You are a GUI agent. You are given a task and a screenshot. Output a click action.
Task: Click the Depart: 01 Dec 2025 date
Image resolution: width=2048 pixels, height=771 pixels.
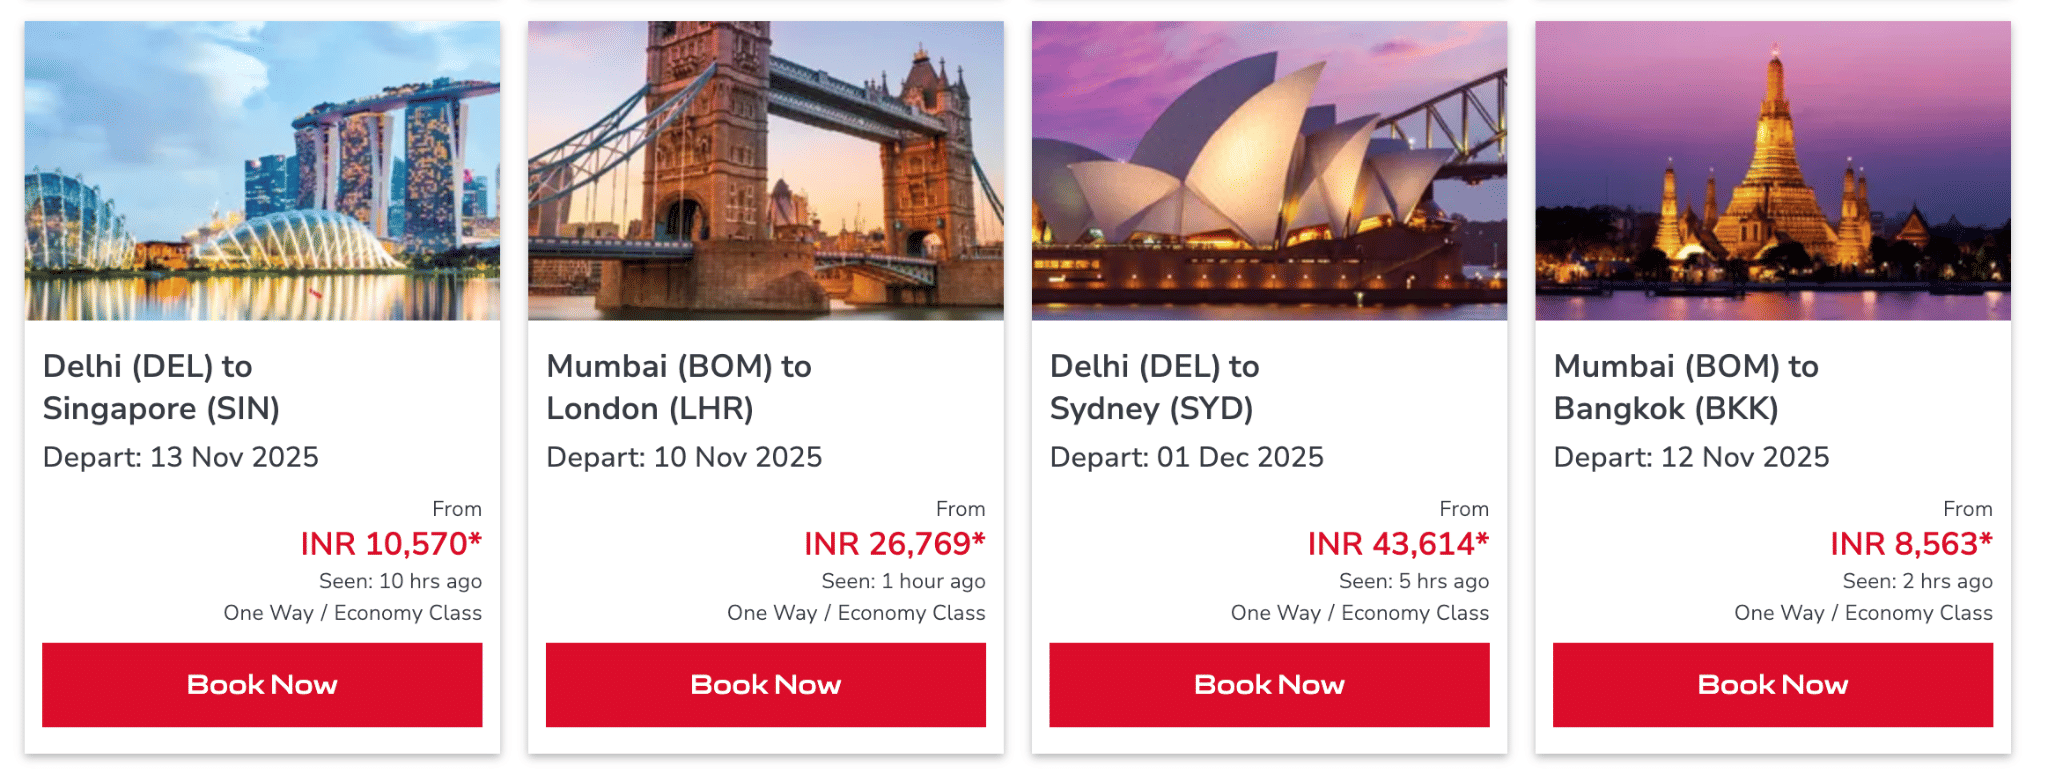click(1187, 457)
